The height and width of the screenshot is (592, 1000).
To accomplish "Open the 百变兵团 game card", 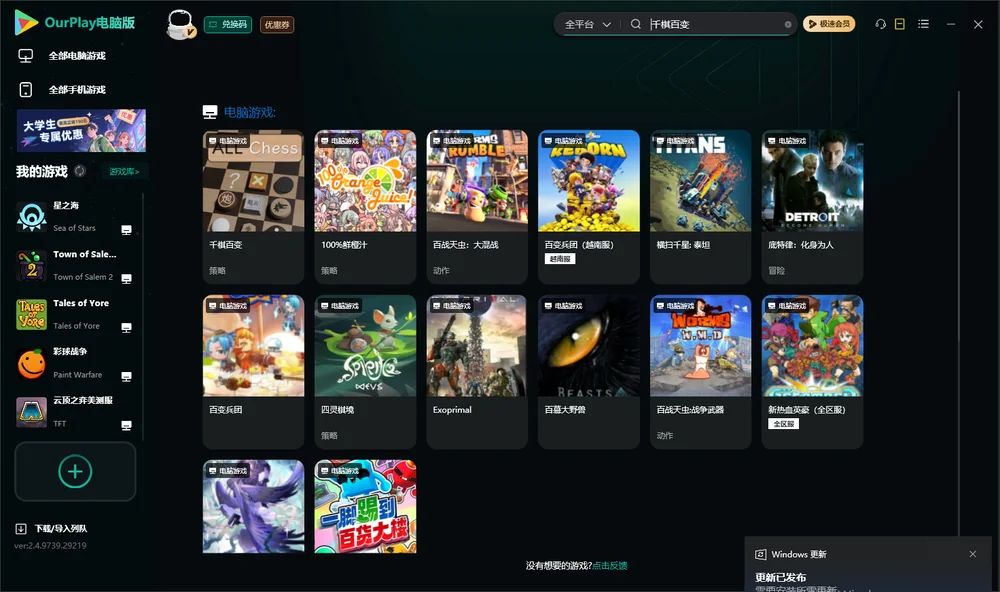I will pyautogui.click(x=253, y=372).
